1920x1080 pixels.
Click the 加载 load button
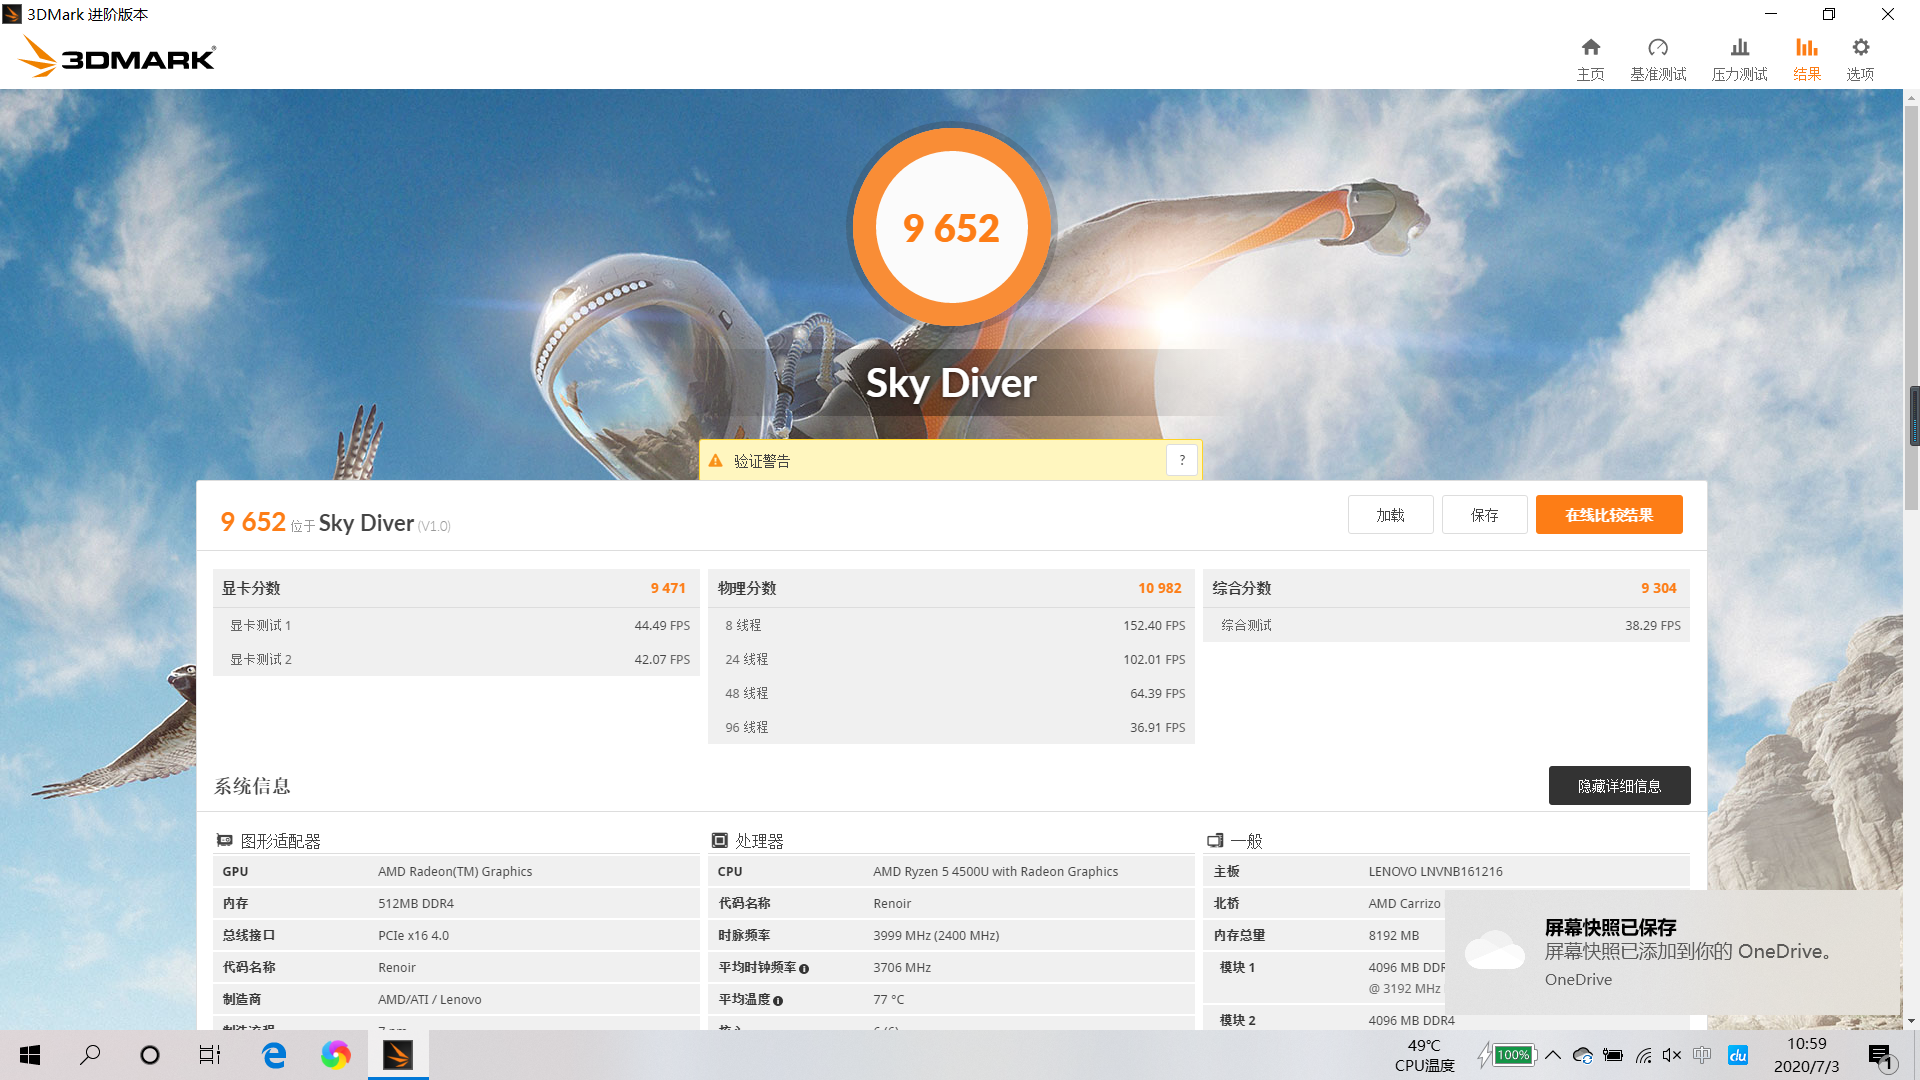(1390, 514)
